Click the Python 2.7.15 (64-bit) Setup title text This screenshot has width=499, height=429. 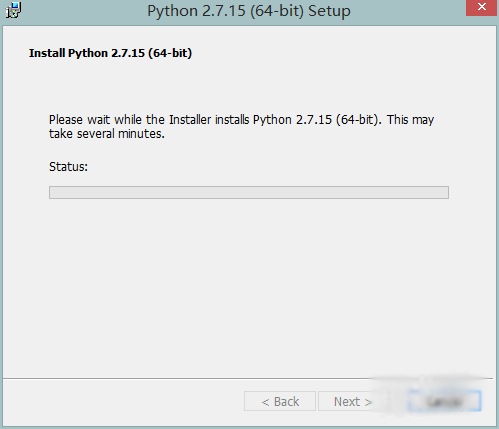[249, 11]
